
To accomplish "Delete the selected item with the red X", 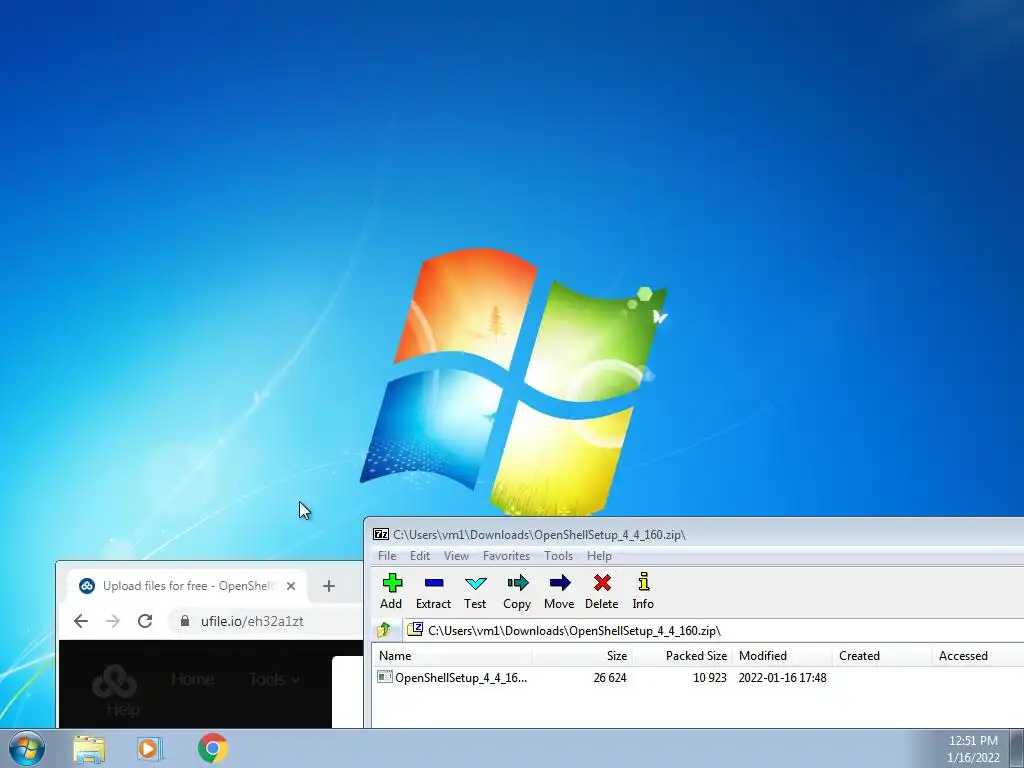I will coord(601,591).
